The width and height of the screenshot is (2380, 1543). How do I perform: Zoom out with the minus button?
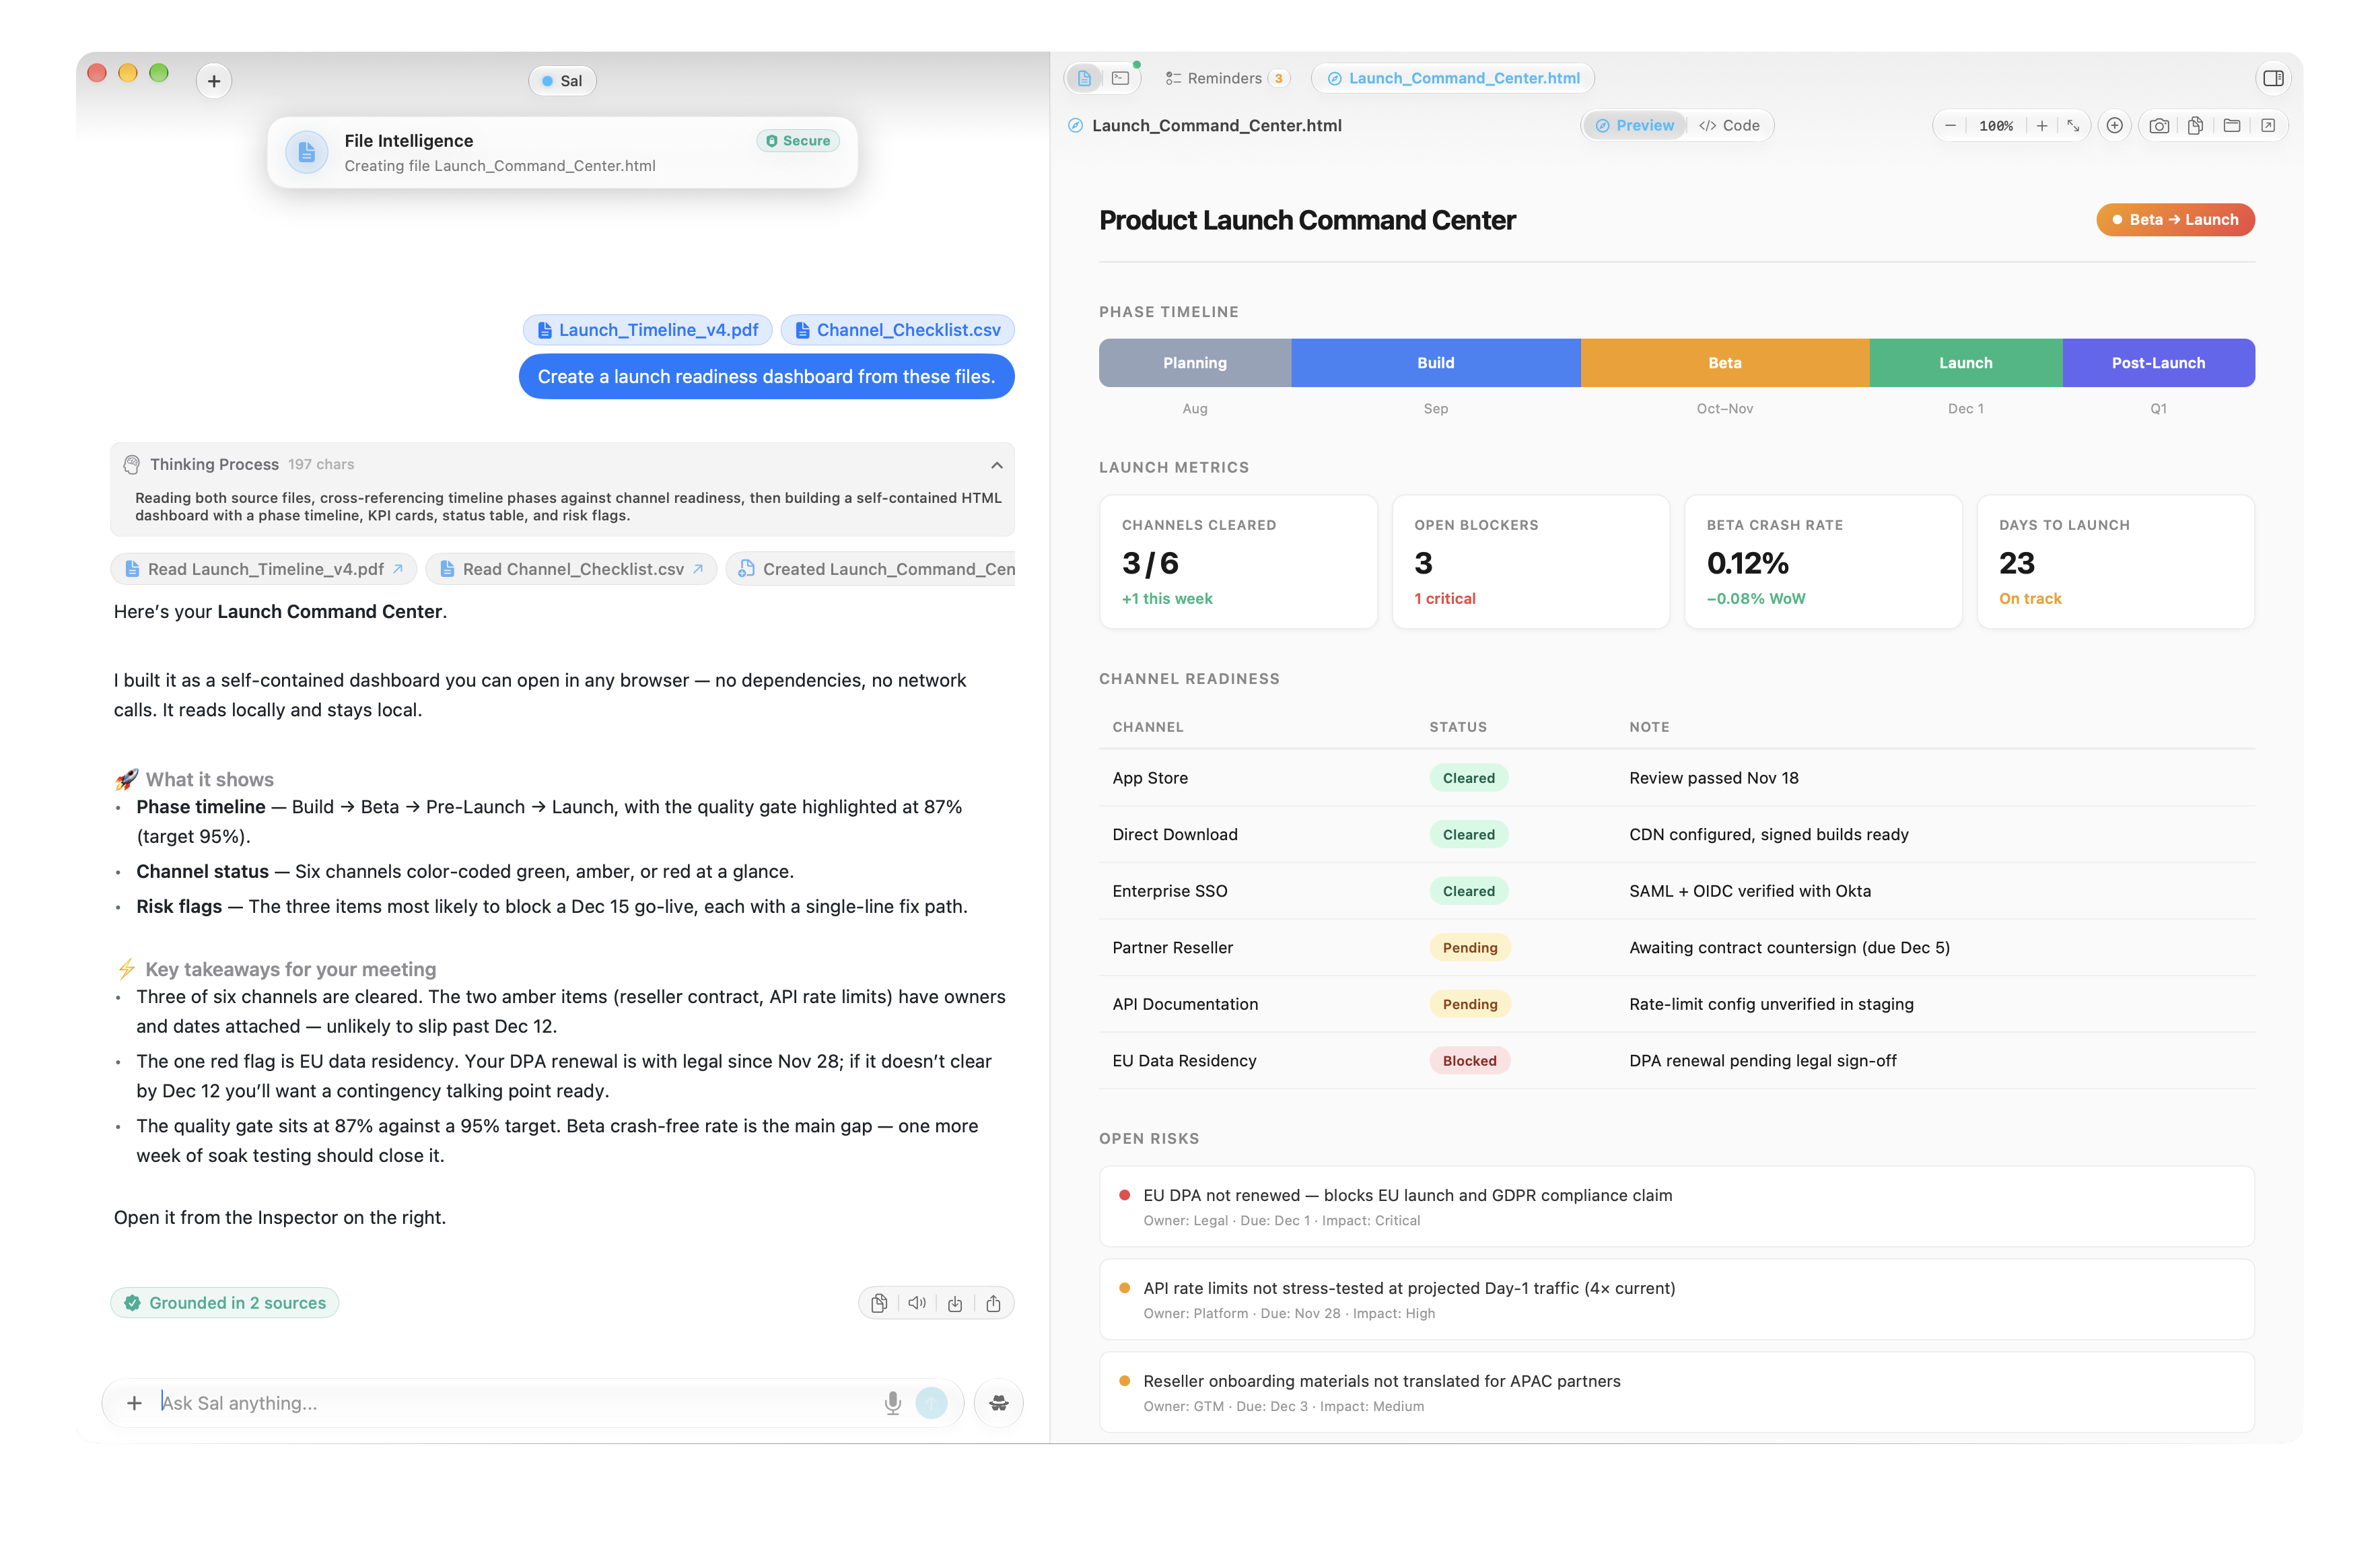point(1950,126)
